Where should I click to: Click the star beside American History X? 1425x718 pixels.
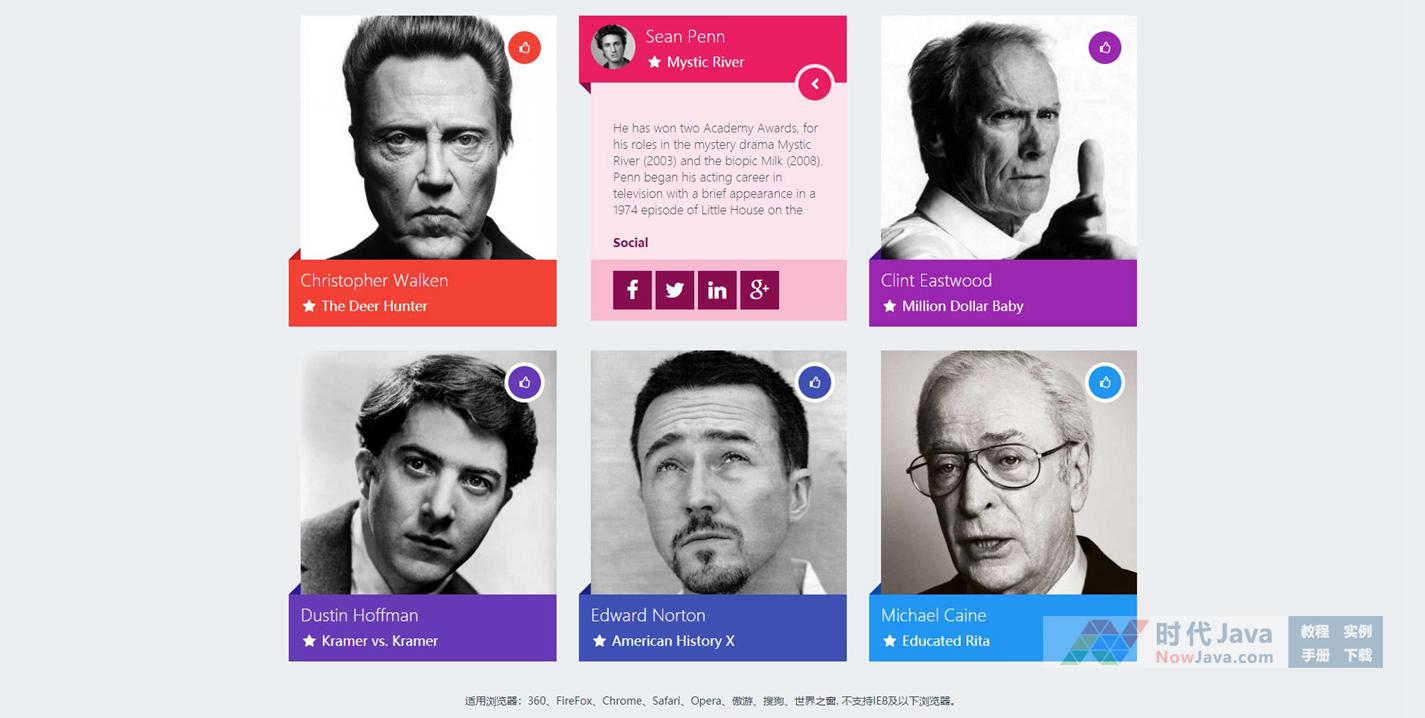599,641
